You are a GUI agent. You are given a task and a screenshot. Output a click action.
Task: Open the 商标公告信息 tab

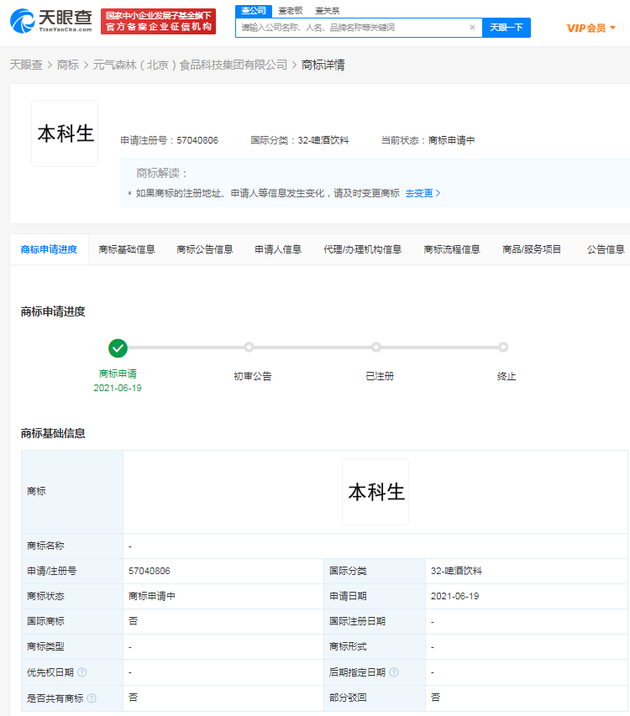pyautogui.click(x=205, y=249)
